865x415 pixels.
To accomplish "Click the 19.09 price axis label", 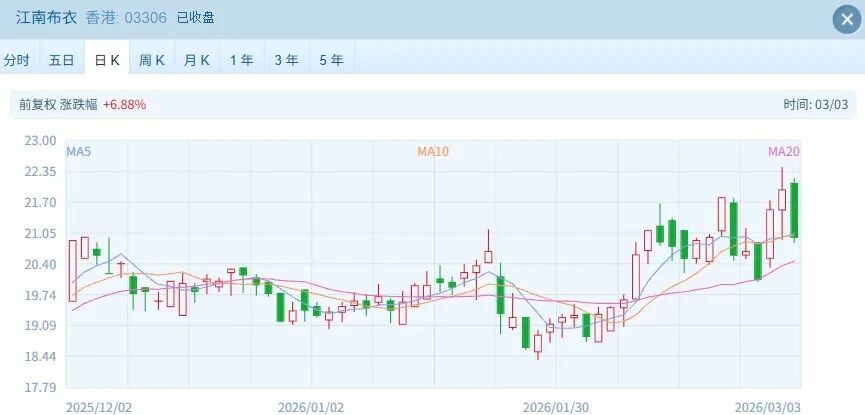I will (x=40, y=326).
